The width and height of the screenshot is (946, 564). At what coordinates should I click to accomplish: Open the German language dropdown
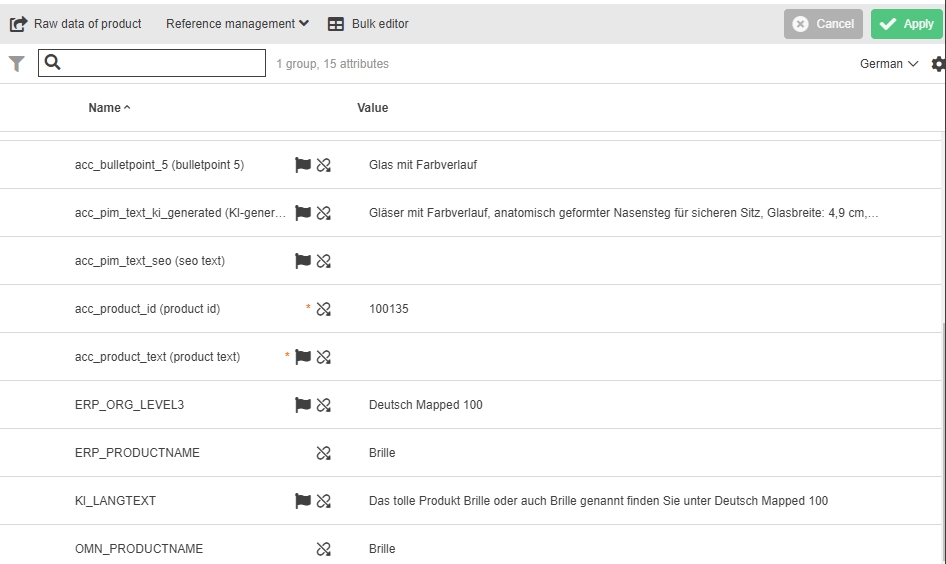[x=888, y=64]
